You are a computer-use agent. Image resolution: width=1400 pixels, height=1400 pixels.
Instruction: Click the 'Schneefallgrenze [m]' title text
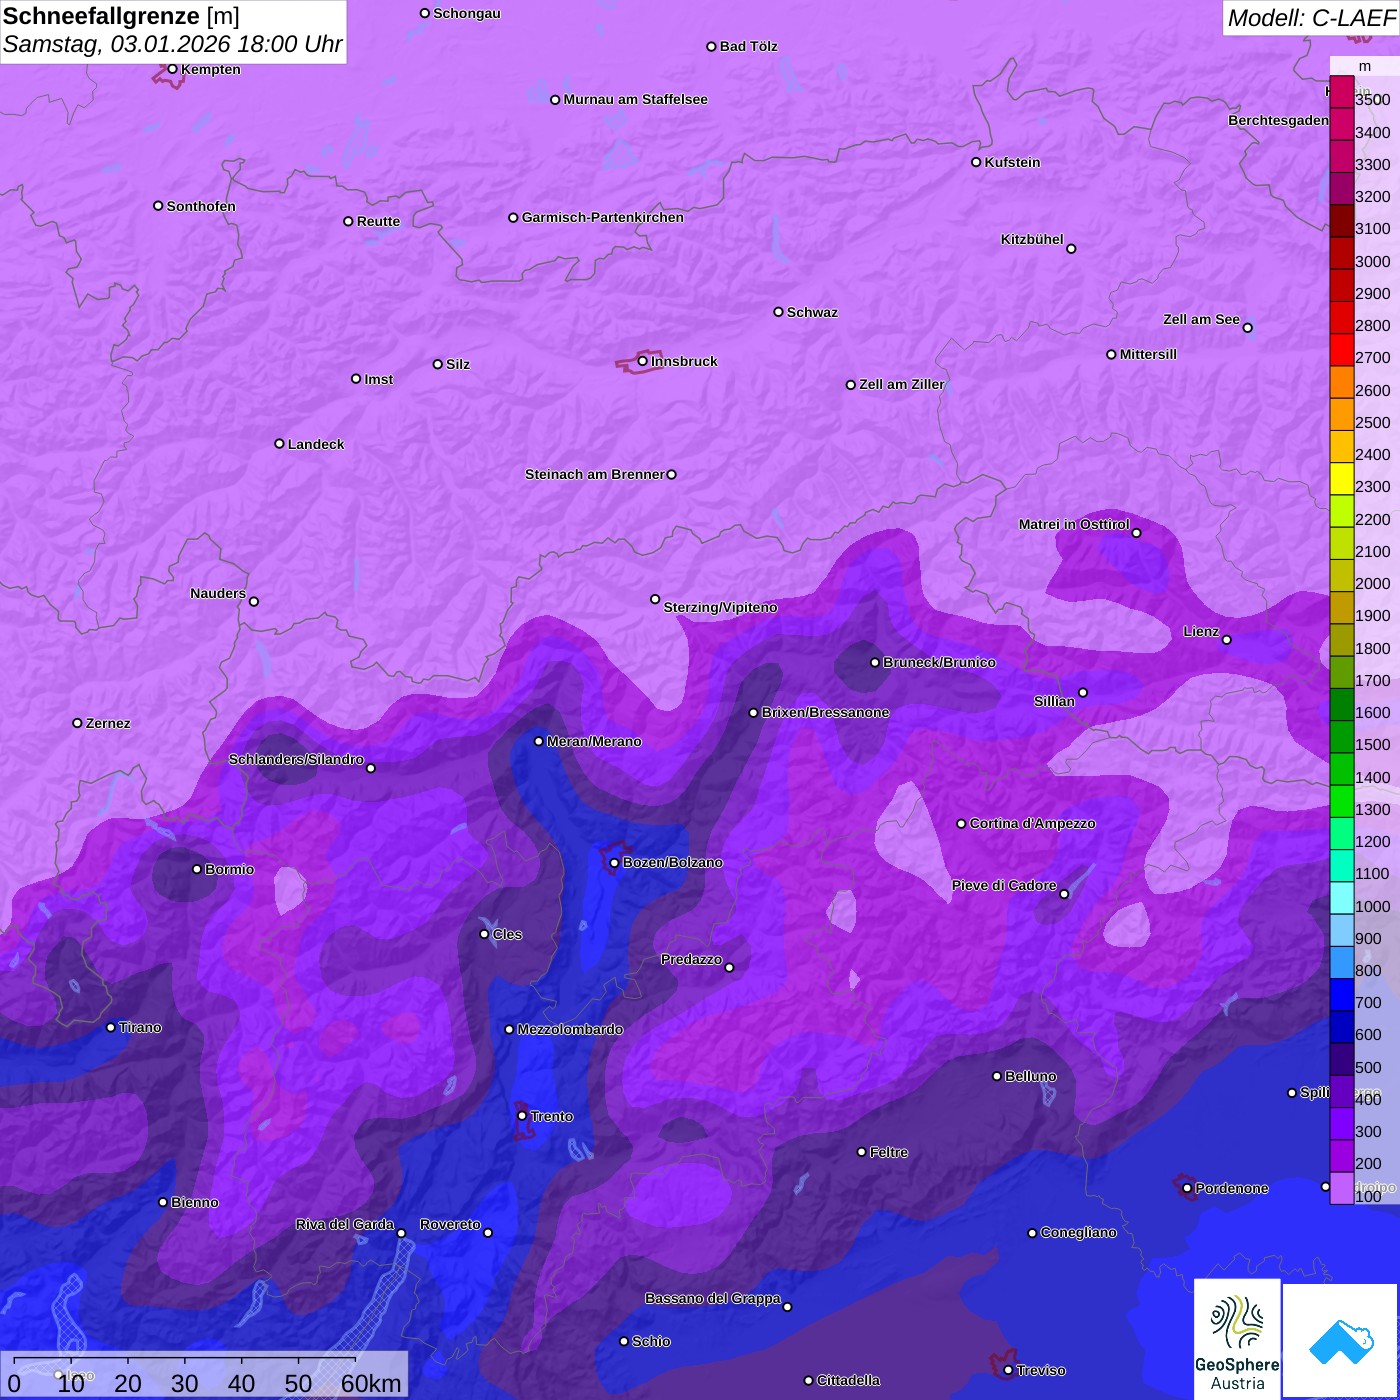coord(121,17)
